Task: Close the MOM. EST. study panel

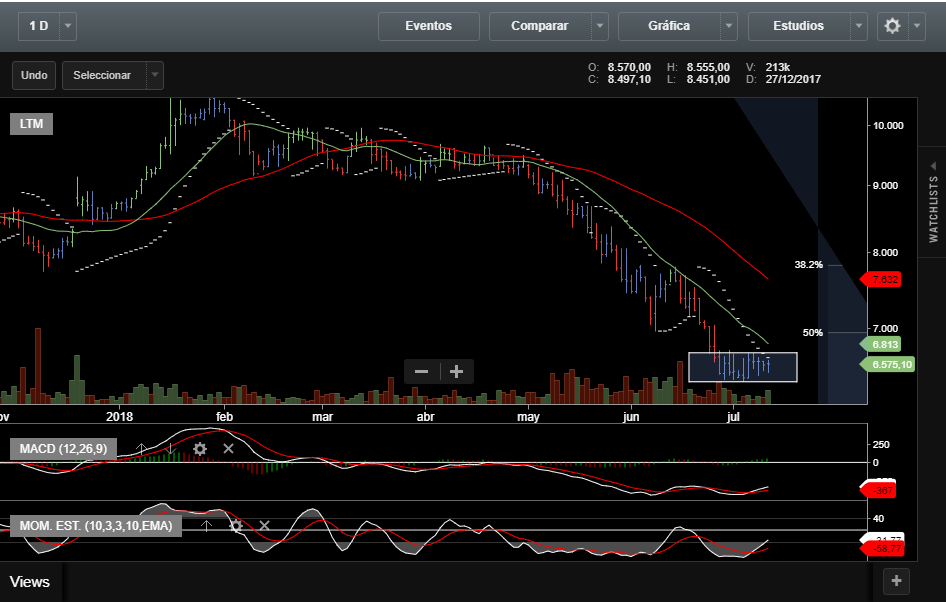Action: (264, 525)
